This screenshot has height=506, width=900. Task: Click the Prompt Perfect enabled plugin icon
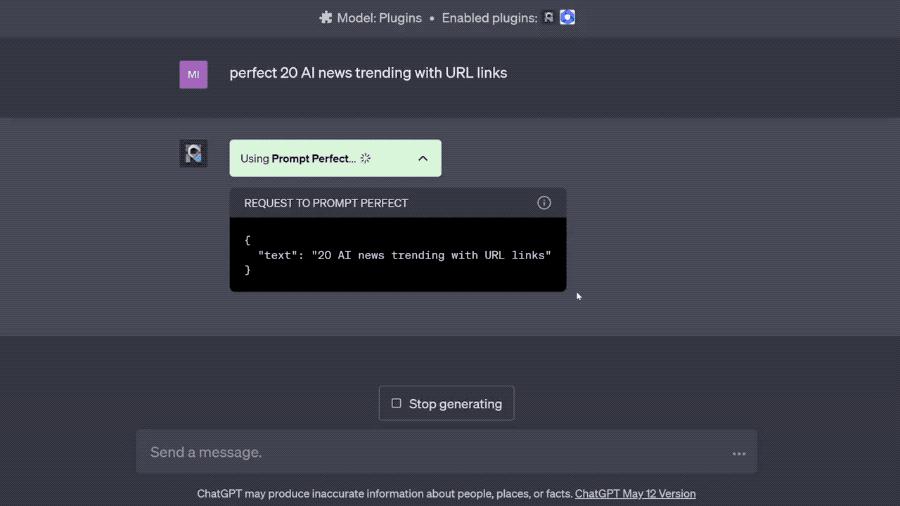(x=549, y=17)
